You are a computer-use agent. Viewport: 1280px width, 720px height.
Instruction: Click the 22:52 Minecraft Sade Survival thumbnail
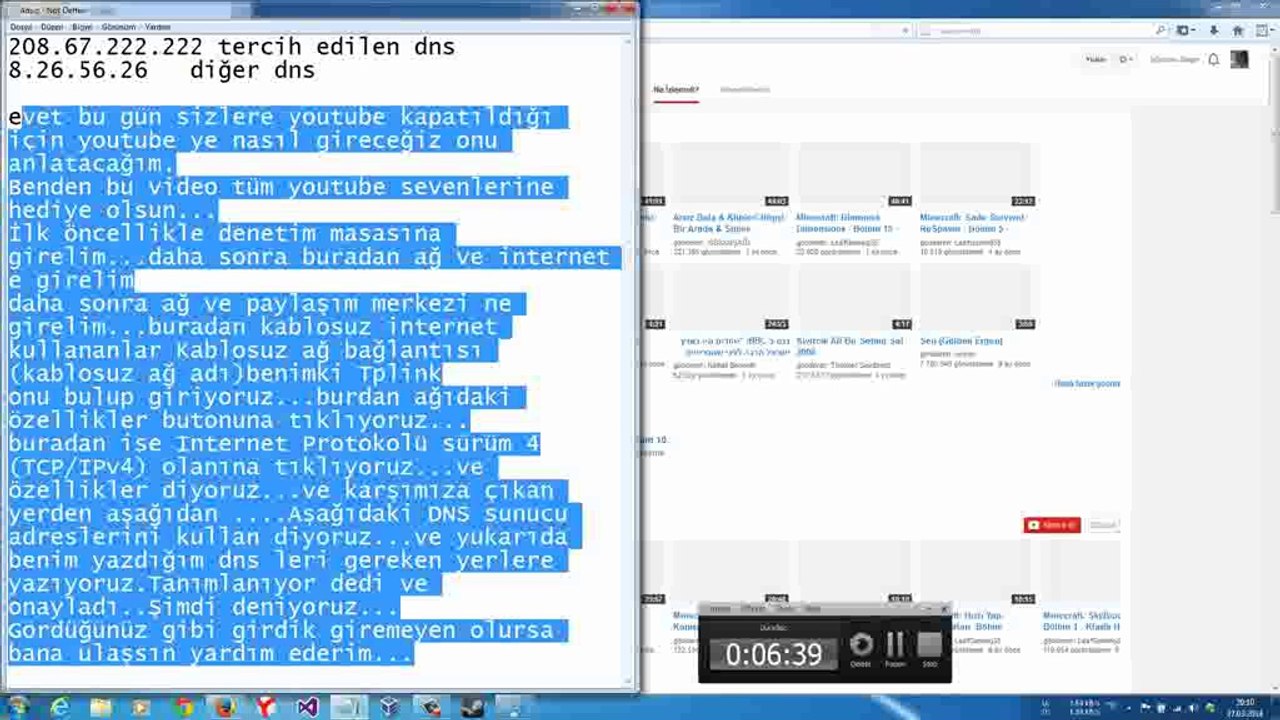tap(977, 174)
